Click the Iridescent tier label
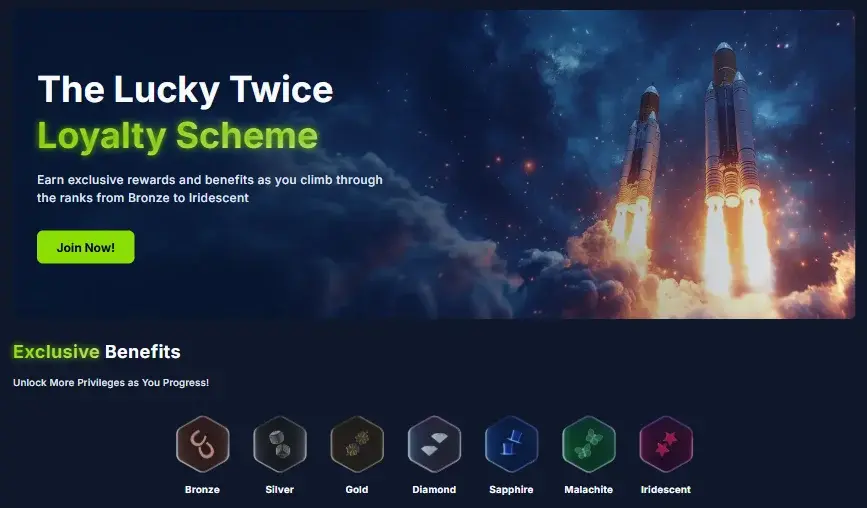The image size is (867, 508). (666, 490)
